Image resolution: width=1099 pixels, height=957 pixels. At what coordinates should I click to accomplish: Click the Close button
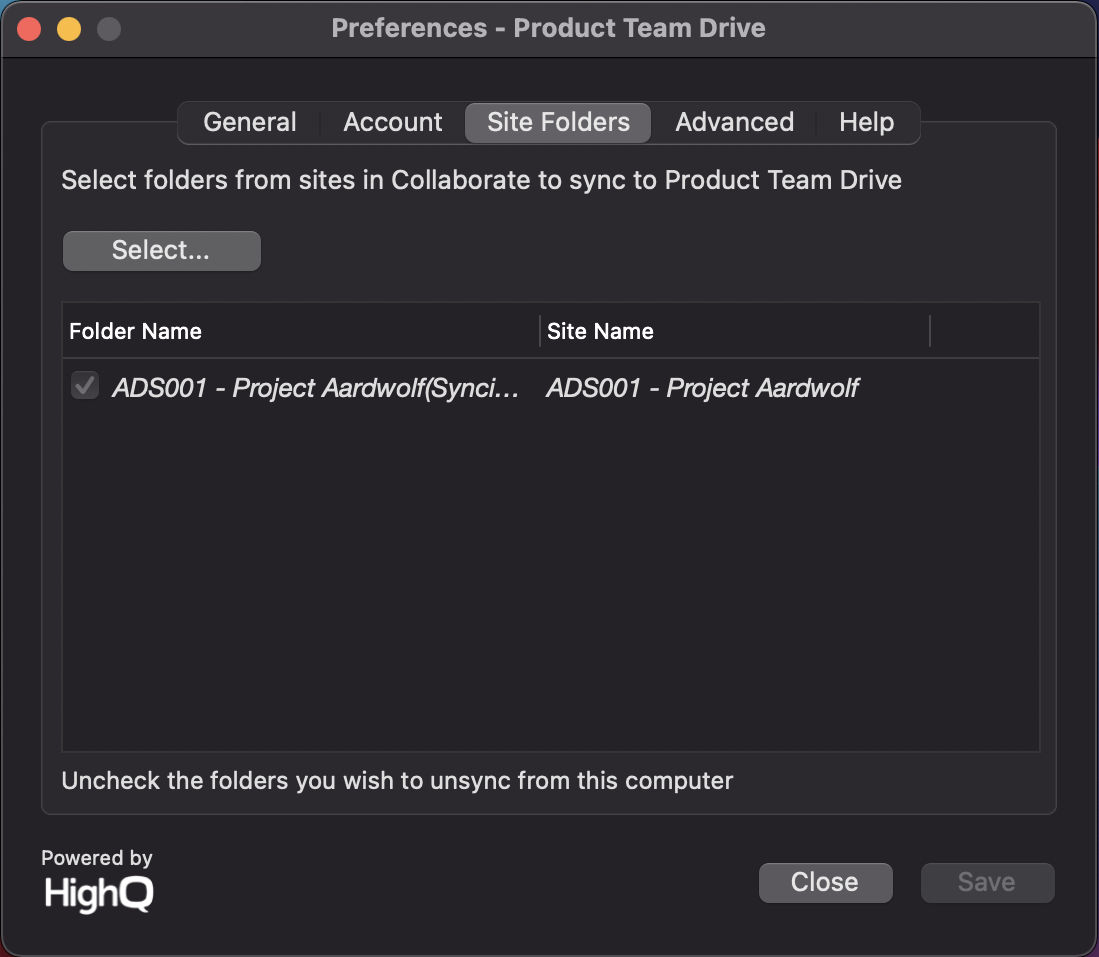click(x=825, y=882)
